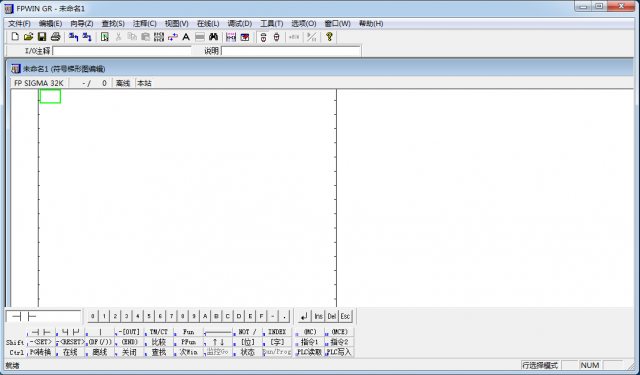Click the 在线 function key
Image resolution: width=640 pixels, height=375 pixels.
click(x=70, y=352)
